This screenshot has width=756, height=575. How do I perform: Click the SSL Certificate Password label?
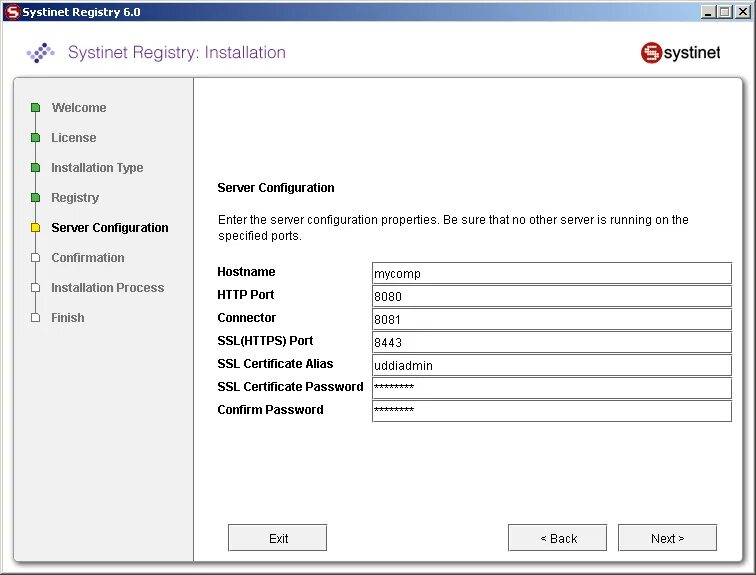290,387
